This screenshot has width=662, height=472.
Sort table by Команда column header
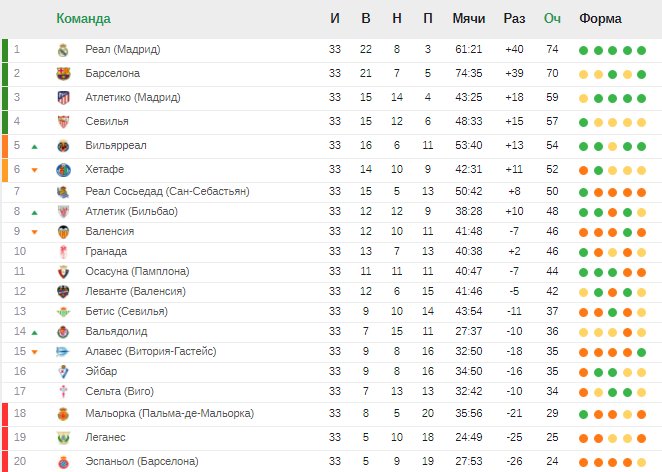coord(84,19)
